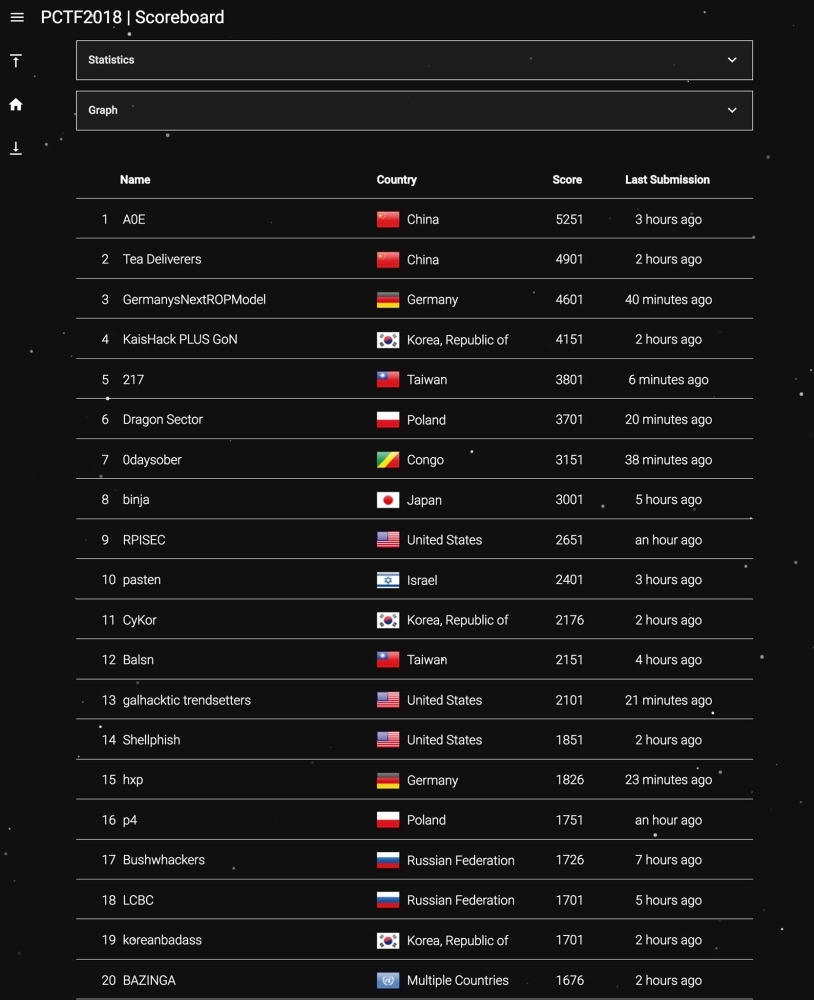Expand the Statistics panel chevron
This screenshot has height=1000, width=814.
coord(732,60)
